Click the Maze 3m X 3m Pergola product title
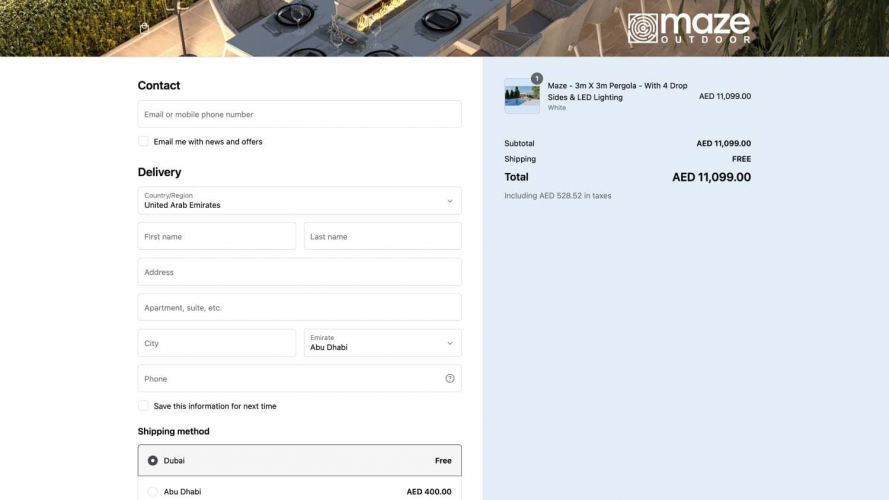Screen dimensions: 889x500 617,91
